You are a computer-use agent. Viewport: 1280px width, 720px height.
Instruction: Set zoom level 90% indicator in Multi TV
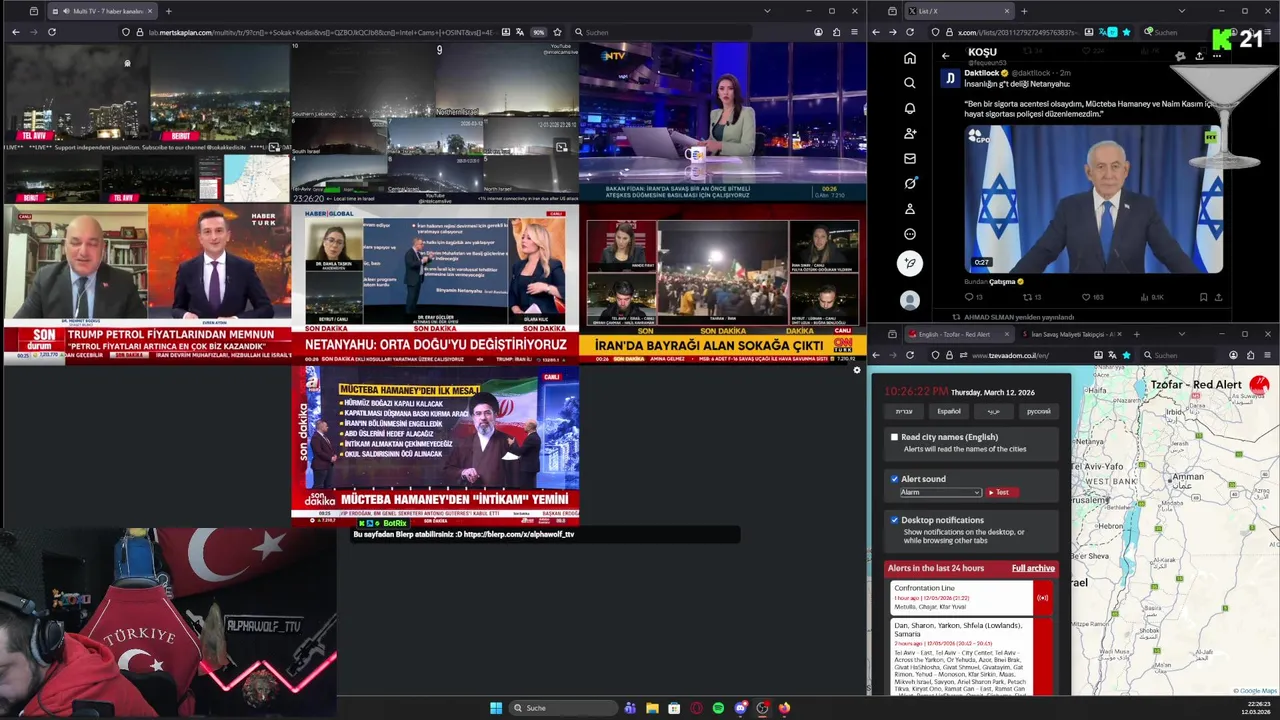pyautogui.click(x=538, y=32)
